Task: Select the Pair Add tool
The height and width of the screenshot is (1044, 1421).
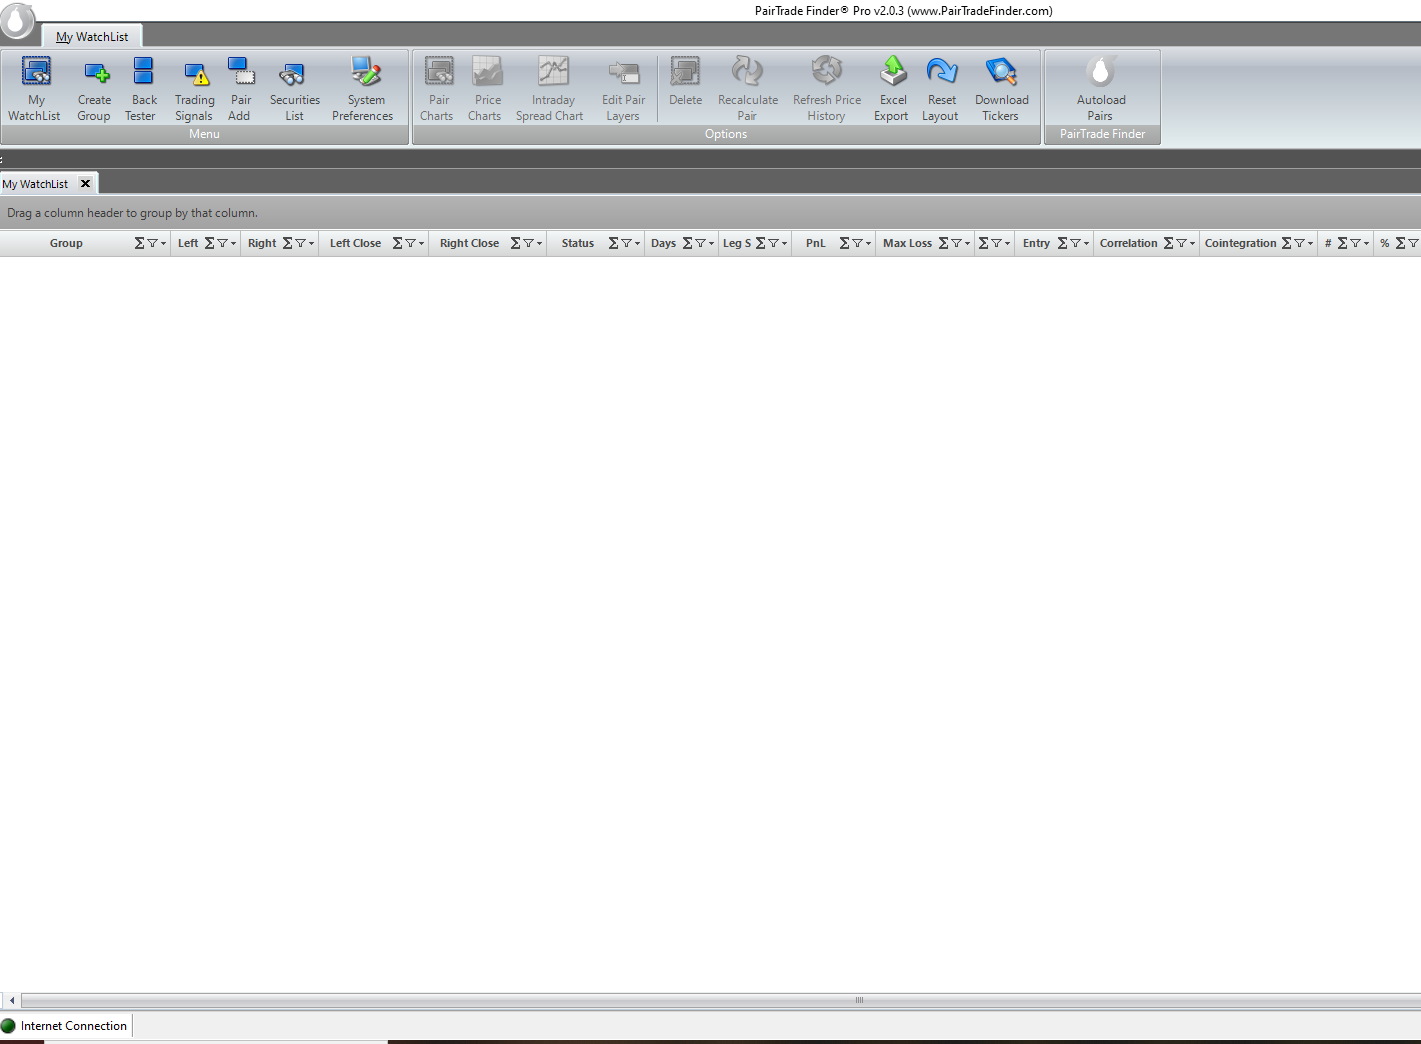Action: click(240, 88)
